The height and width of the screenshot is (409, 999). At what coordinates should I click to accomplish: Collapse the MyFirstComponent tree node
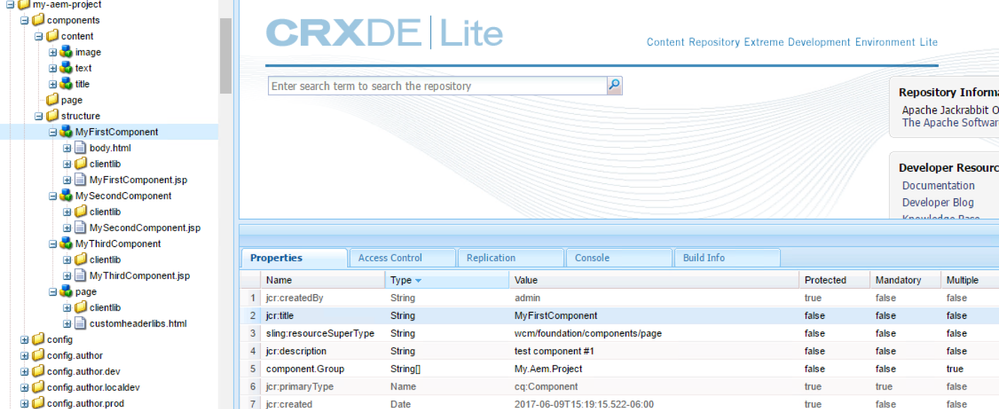[x=53, y=132]
